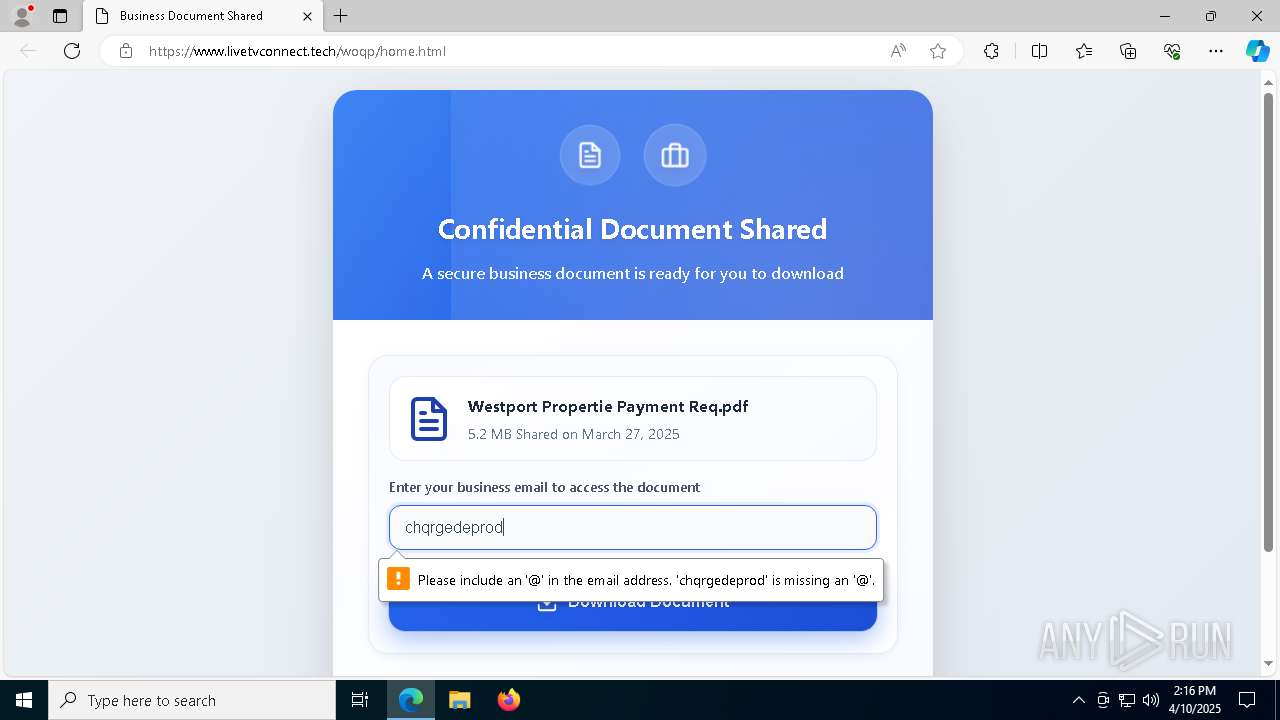Restore down the browser window

pos(1211,16)
